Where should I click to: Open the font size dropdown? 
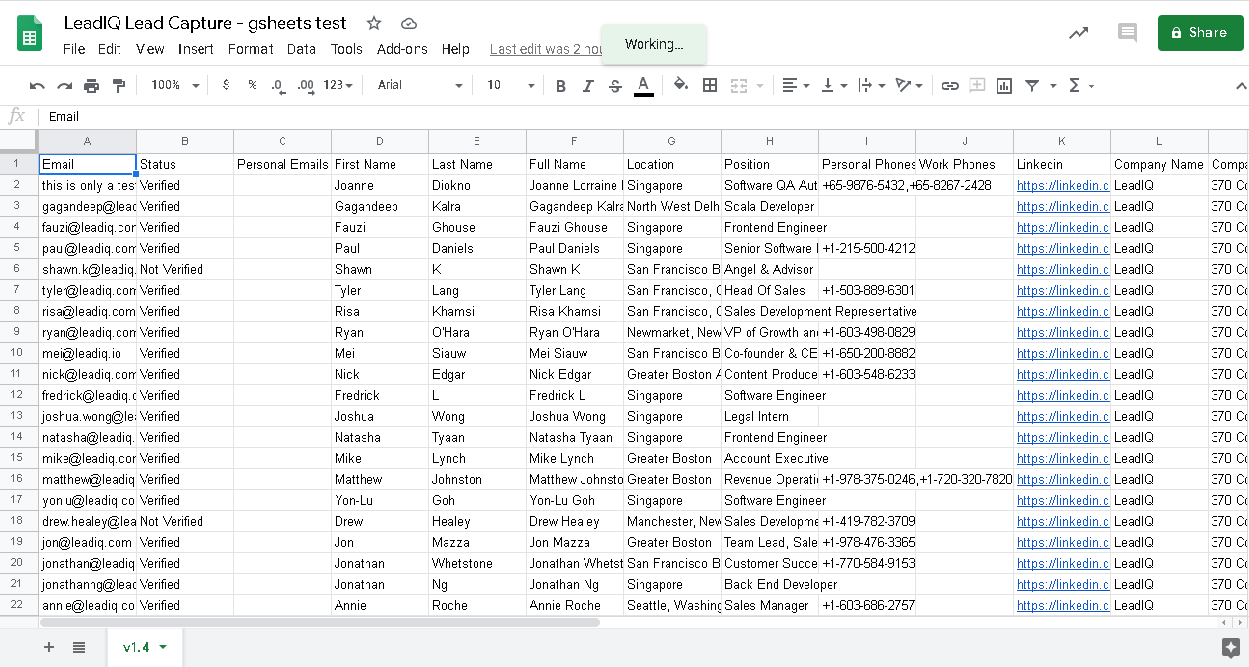[510, 86]
